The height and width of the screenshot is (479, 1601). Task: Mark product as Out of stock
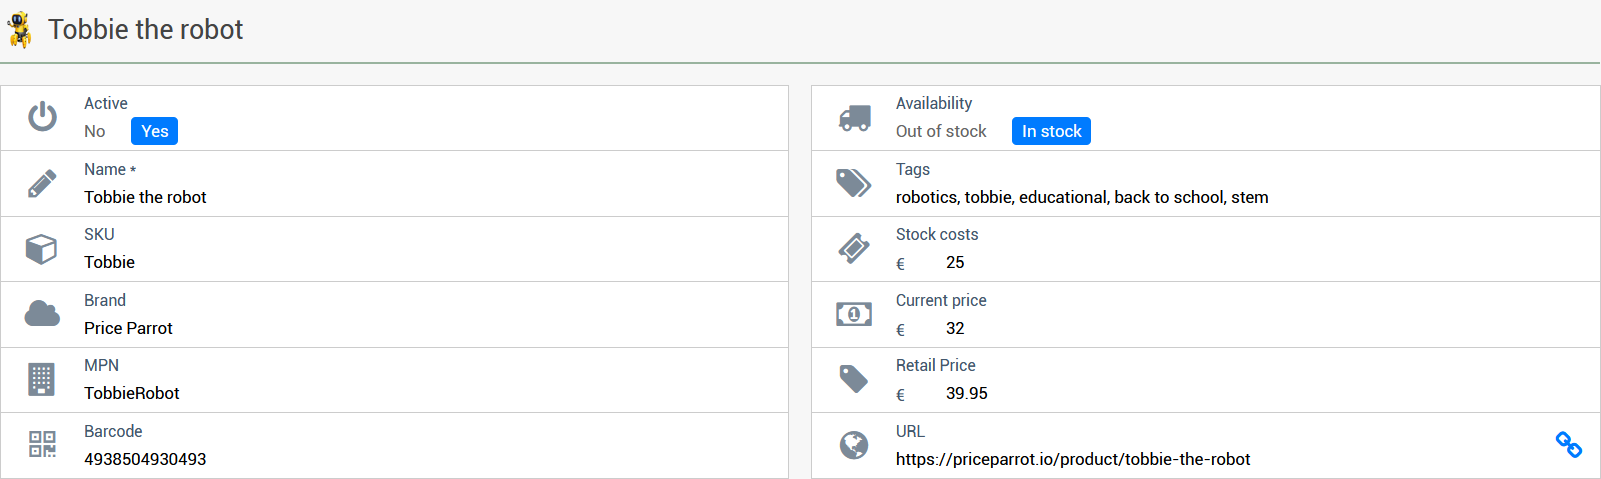point(941,131)
